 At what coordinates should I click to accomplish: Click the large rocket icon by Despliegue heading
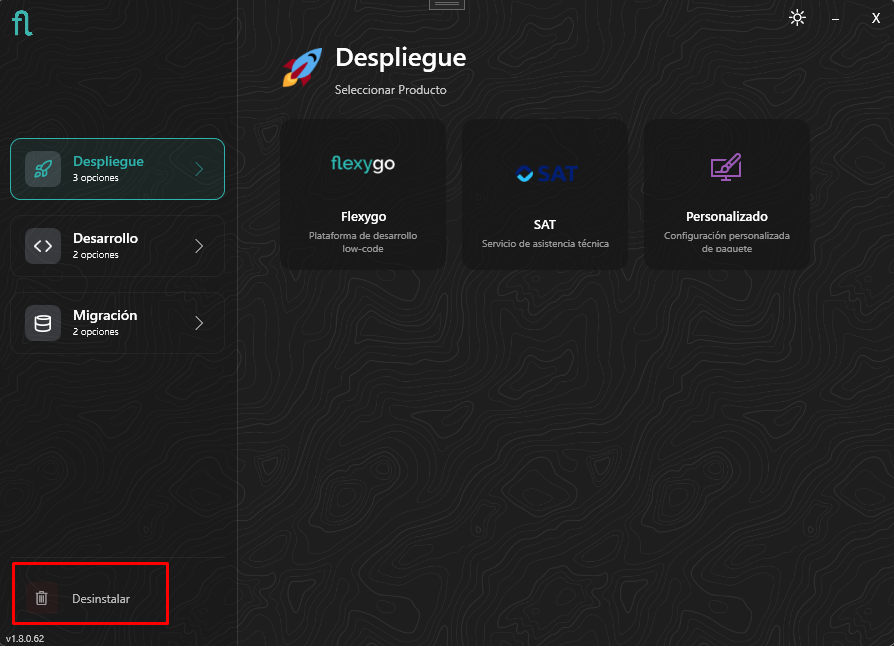coord(303,67)
